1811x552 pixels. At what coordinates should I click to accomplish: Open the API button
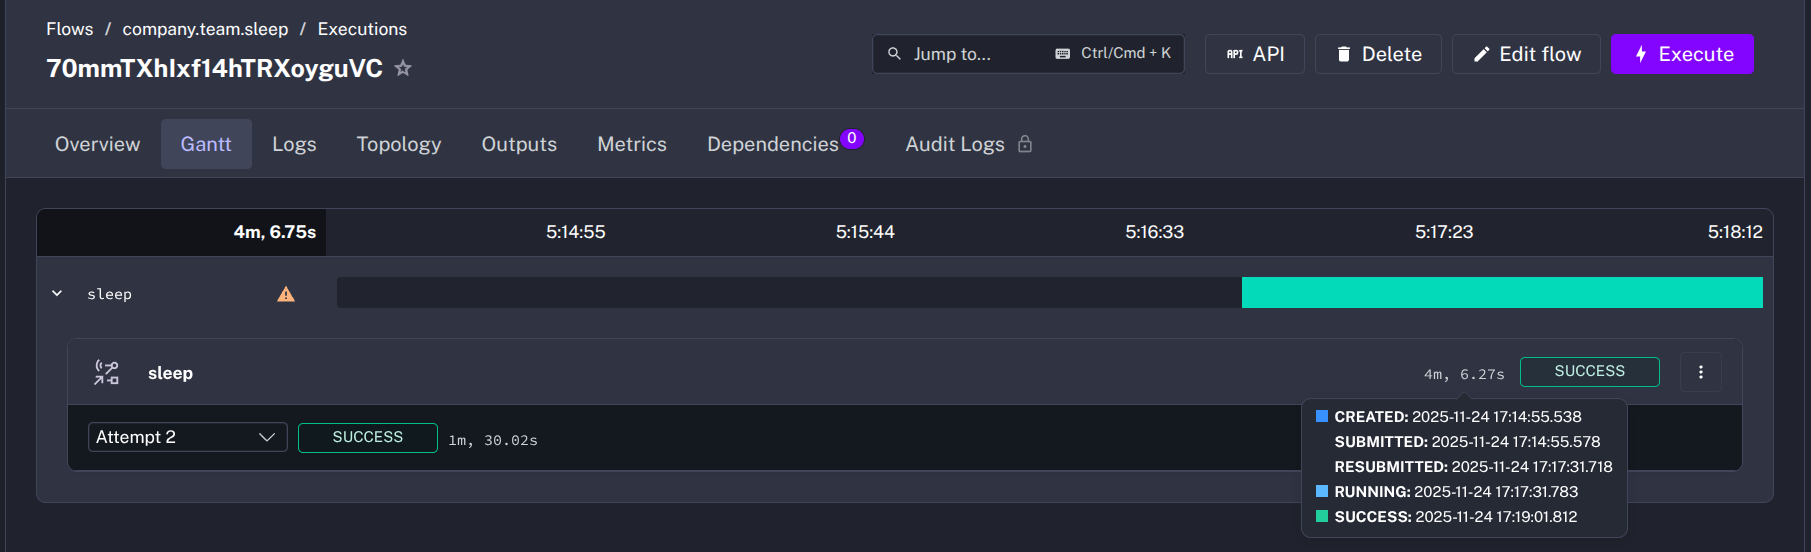coord(1254,54)
